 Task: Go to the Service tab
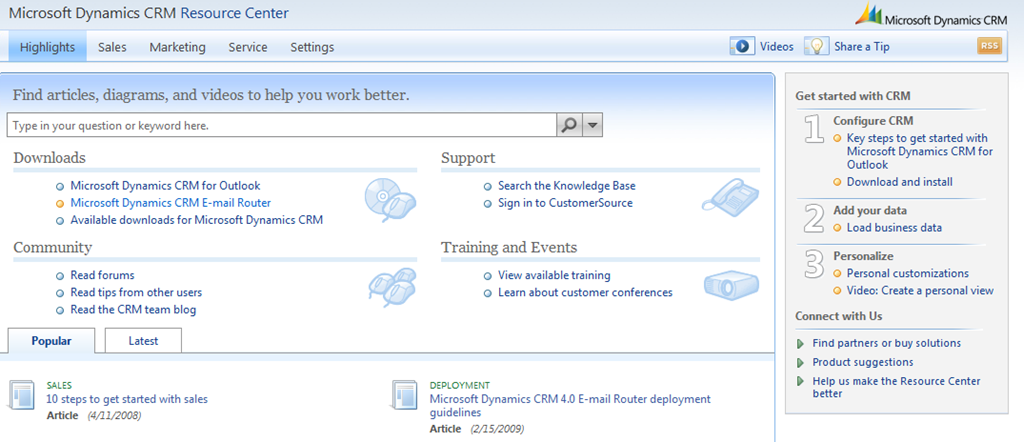pos(248,47)
